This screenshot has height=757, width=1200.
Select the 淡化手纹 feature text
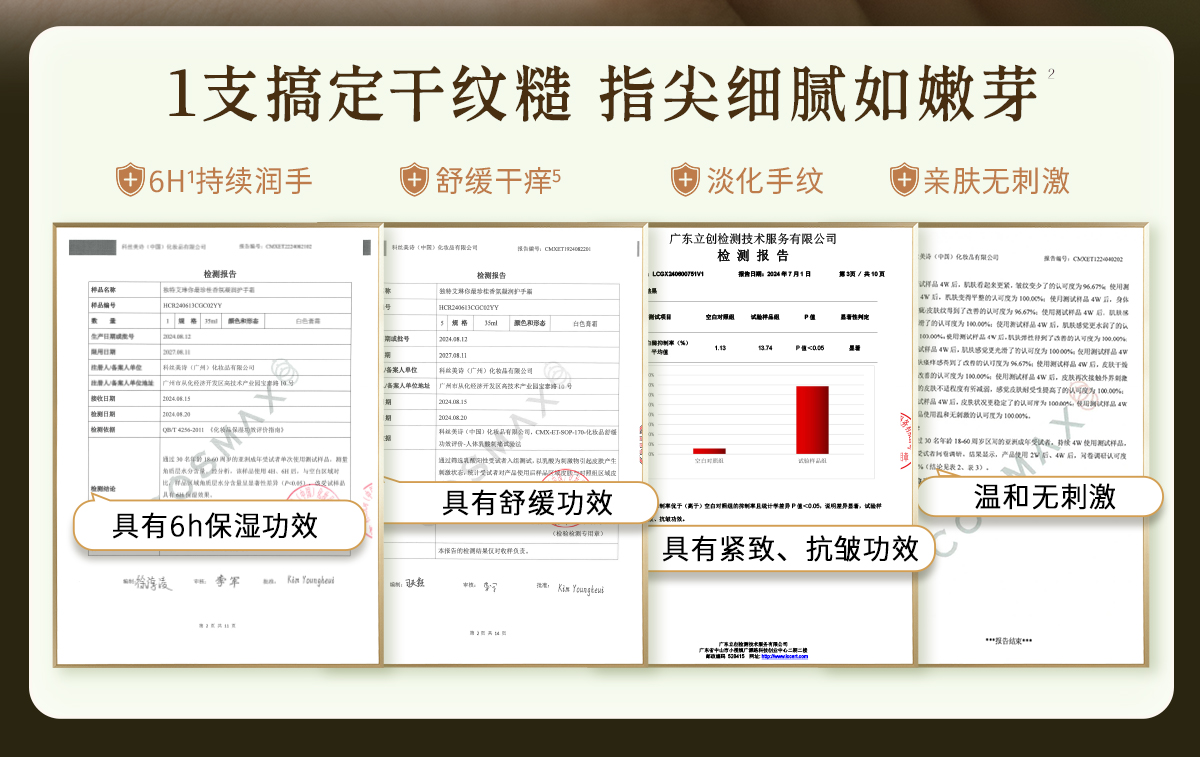(x=764, y=181)
